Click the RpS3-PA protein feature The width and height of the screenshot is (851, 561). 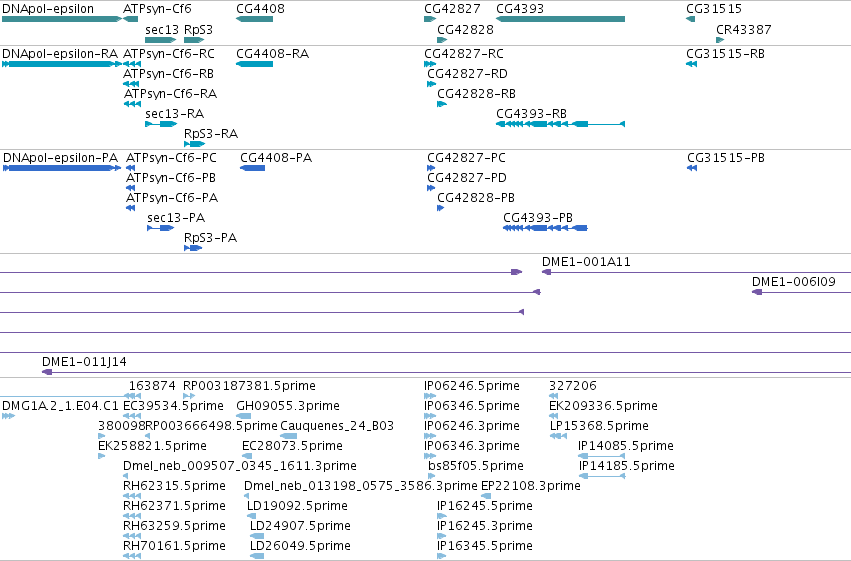[193, 248]
